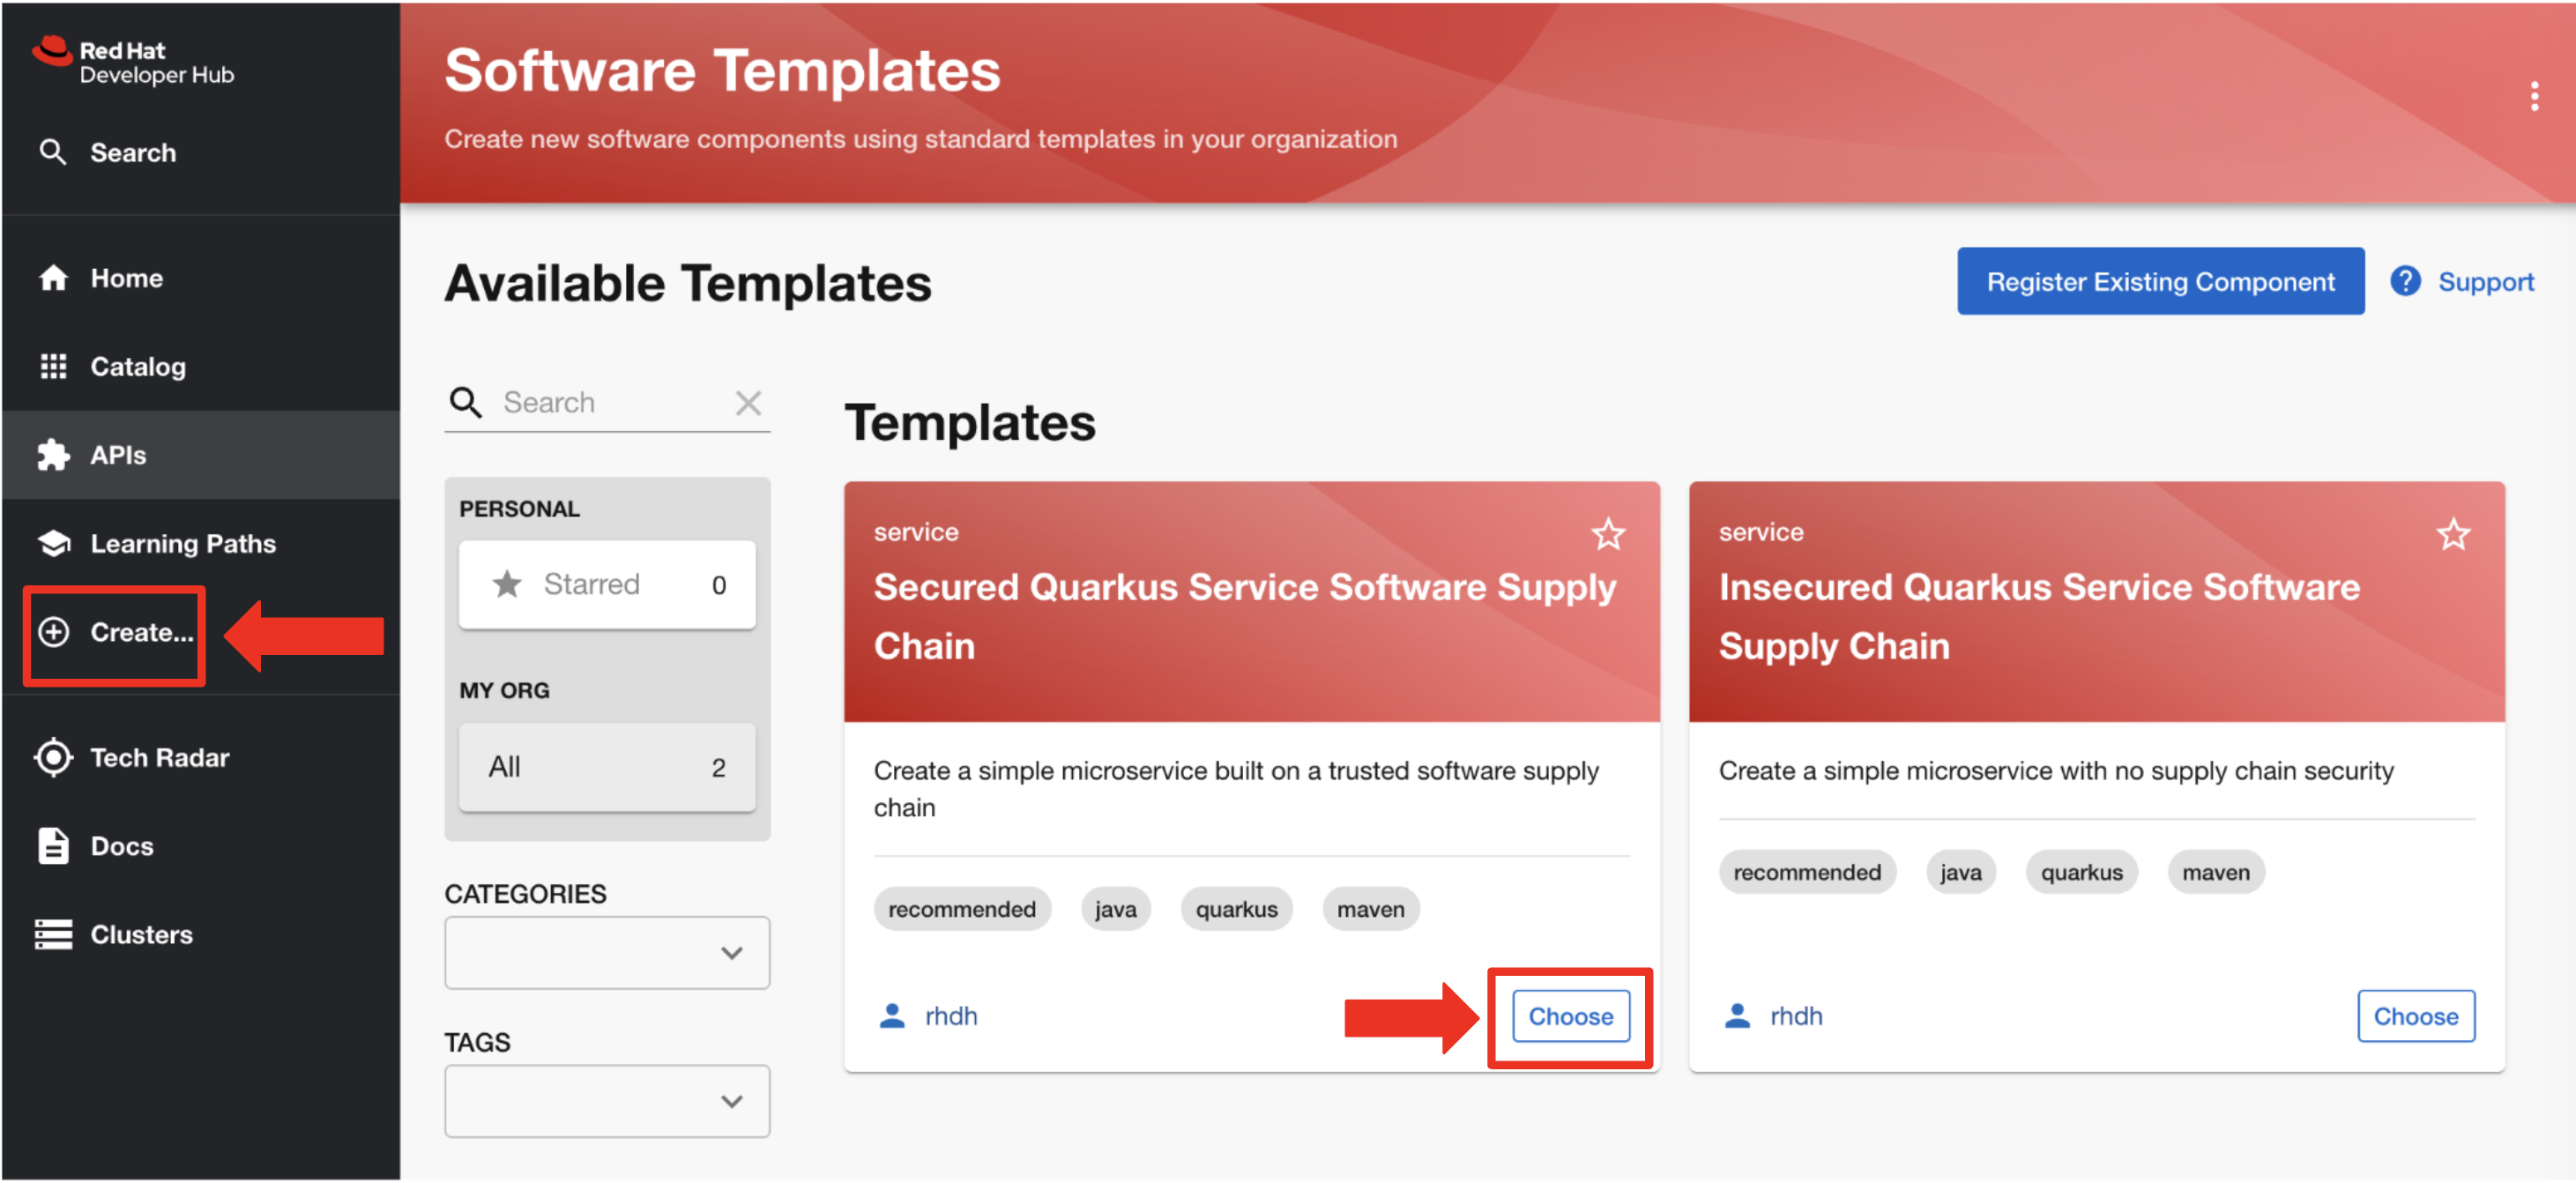Screen dimensions: 2576x1183
Task: Open rhdh owner link on Insecured card
Action: pos(1796,1016)
